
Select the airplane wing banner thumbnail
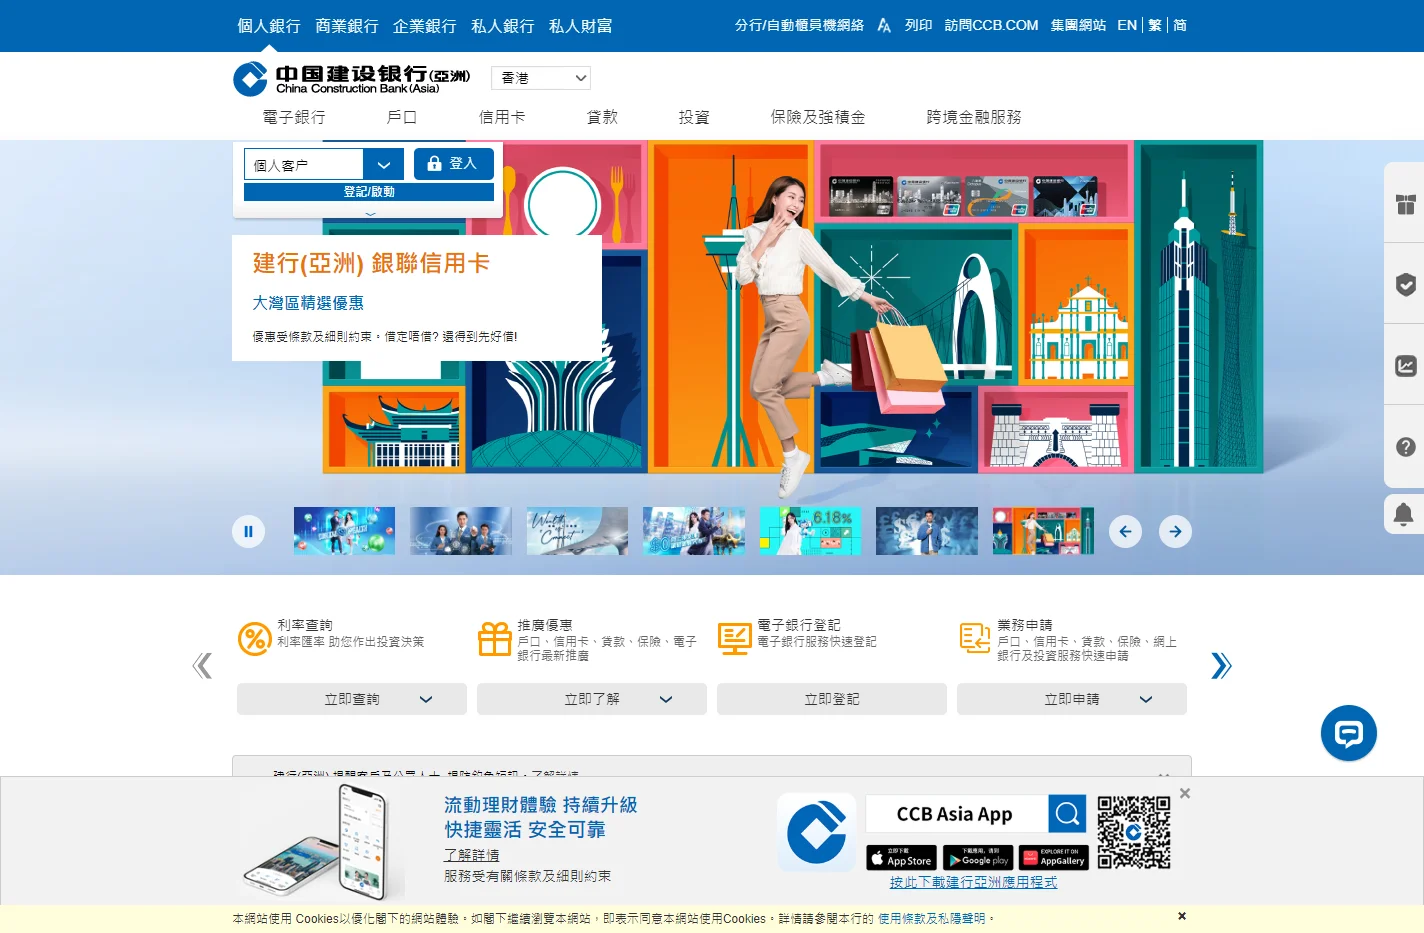coord(577,531)
